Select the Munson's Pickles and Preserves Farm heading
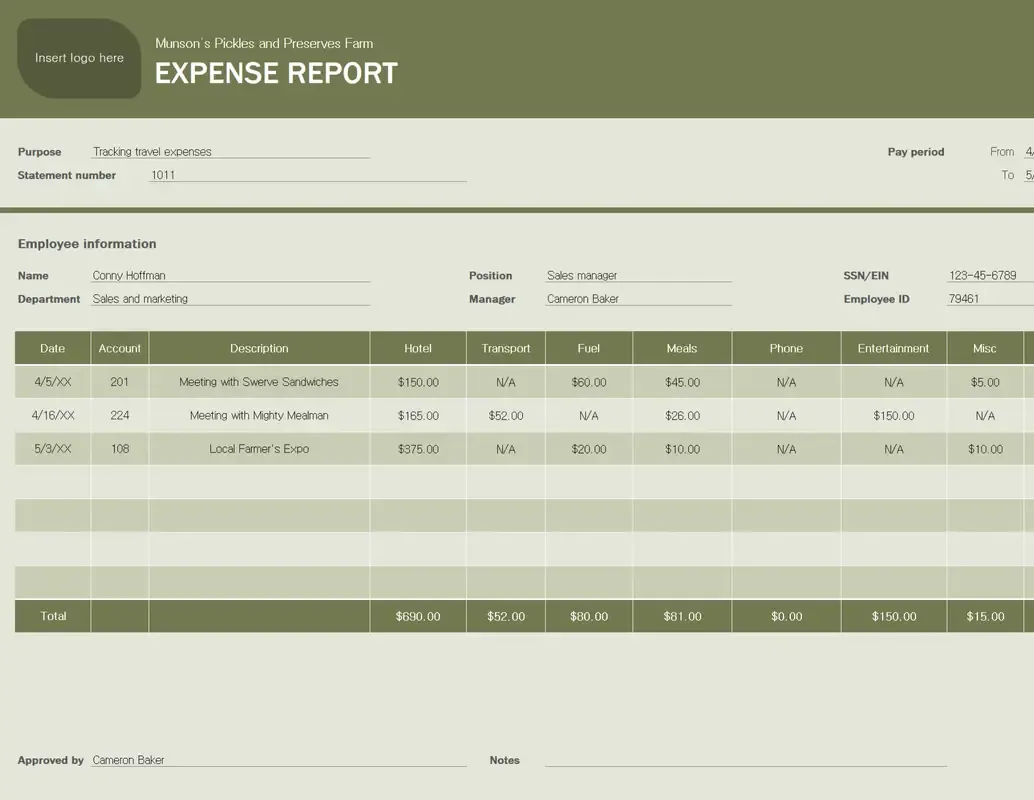The height and width of the screenshot is (800, 1034). pyautogui.click(x=264, y=44)
